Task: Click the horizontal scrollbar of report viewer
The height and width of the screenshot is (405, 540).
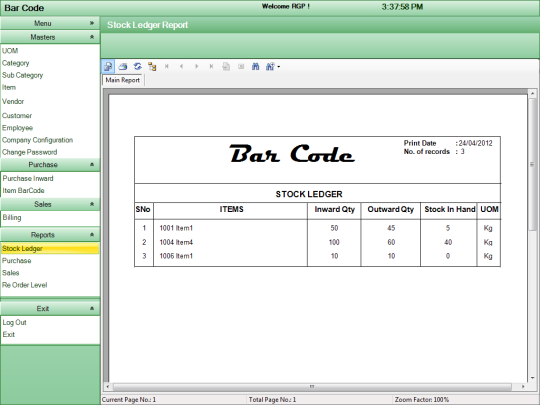Action: tap(312, 386)
